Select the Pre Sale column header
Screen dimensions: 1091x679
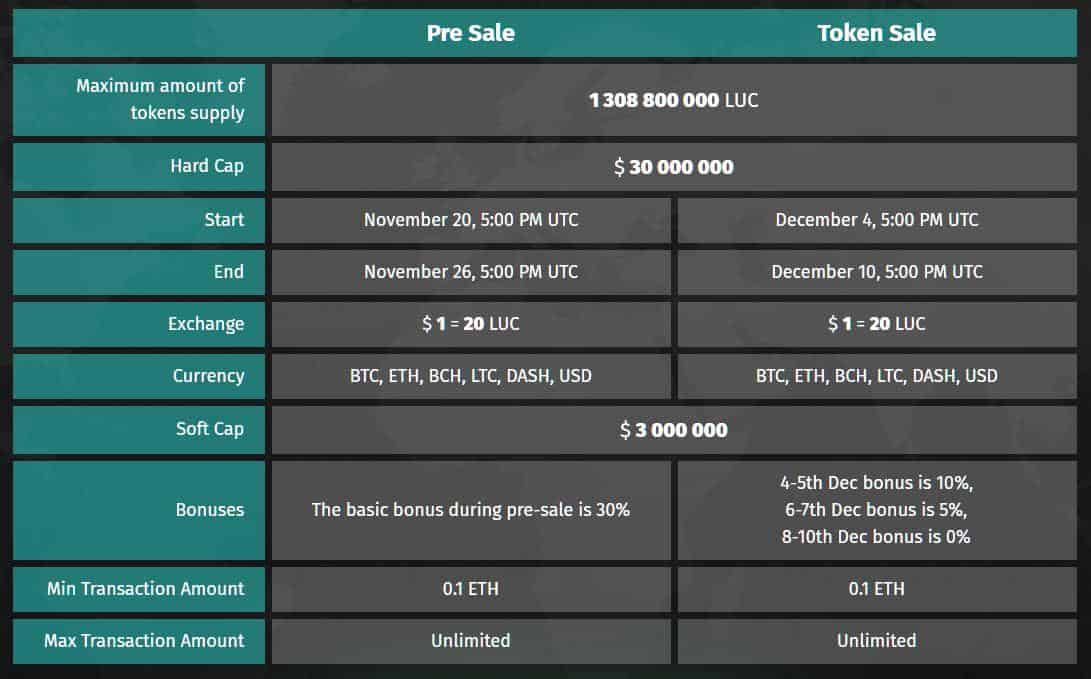[470, 33]
